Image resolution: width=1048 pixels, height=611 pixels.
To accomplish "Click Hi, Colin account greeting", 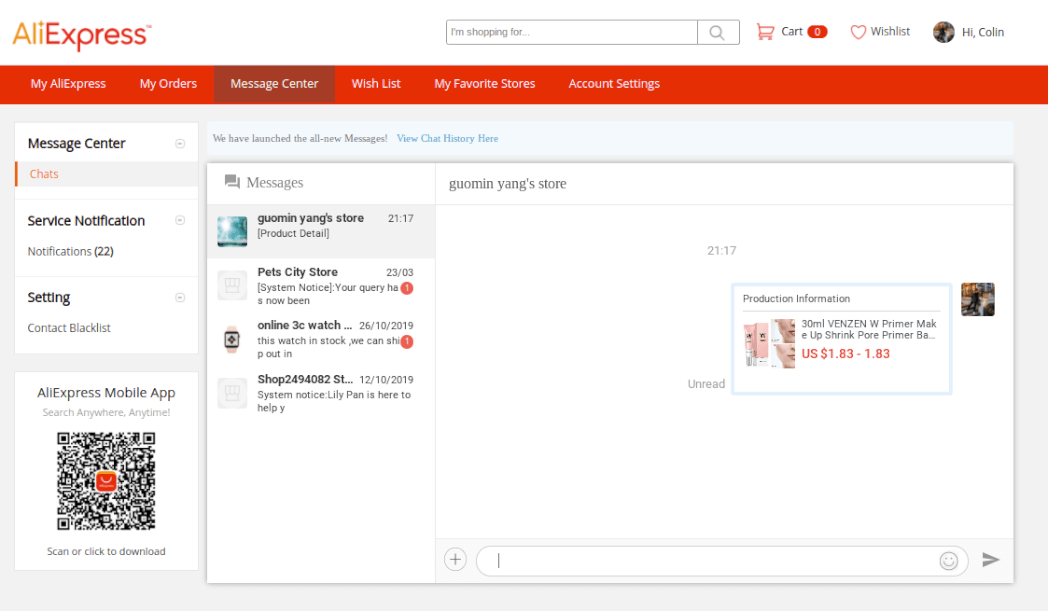I will 982,32.
